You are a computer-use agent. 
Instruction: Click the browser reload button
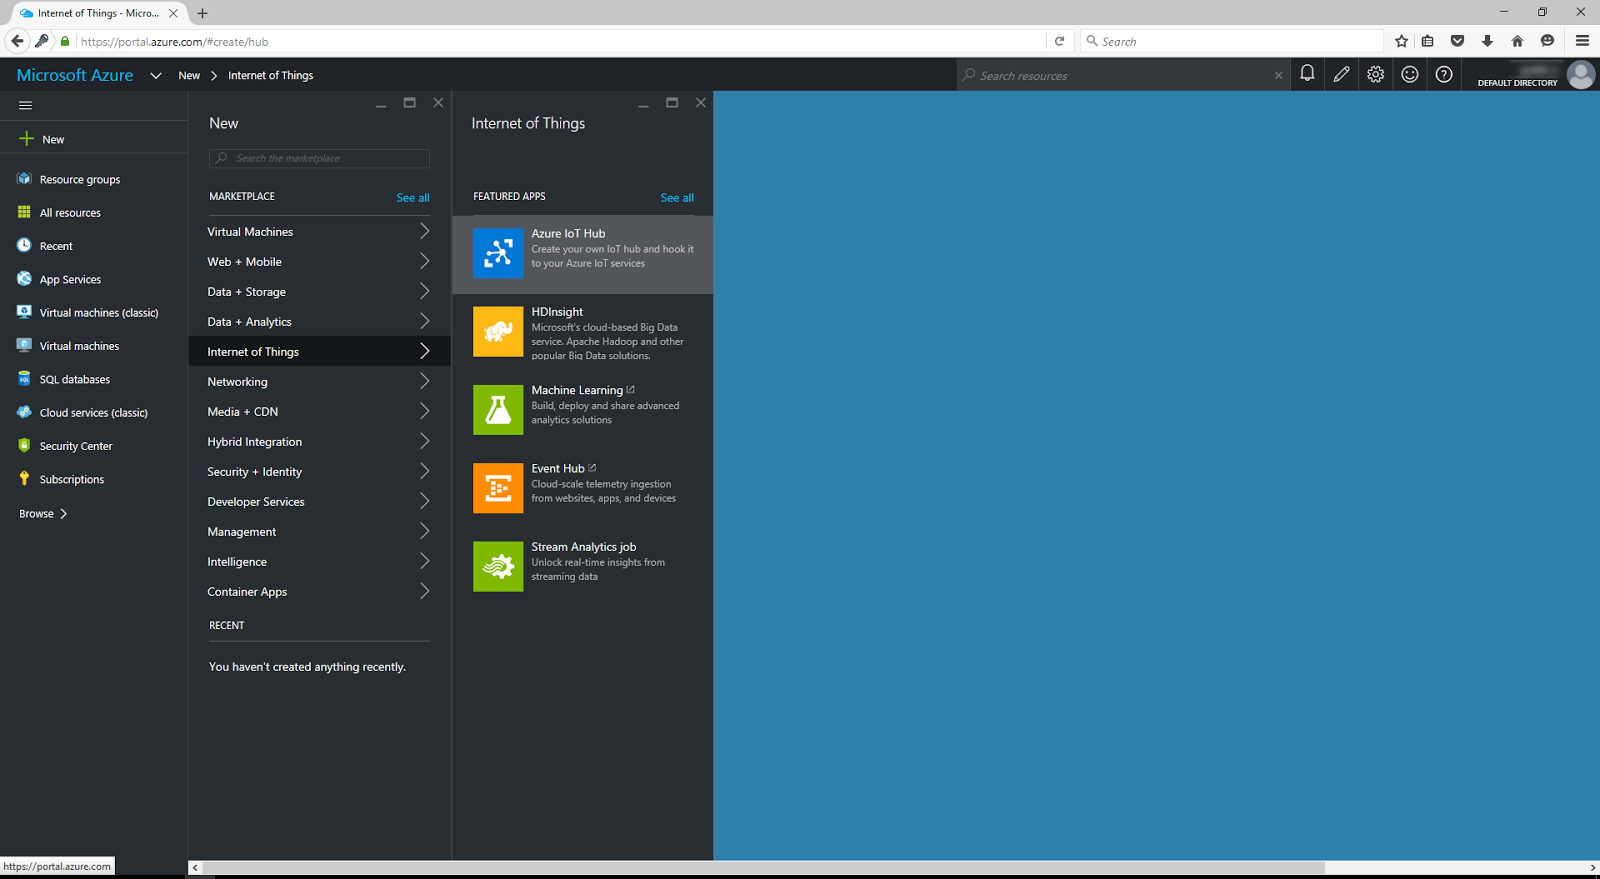coord(1059,41)
